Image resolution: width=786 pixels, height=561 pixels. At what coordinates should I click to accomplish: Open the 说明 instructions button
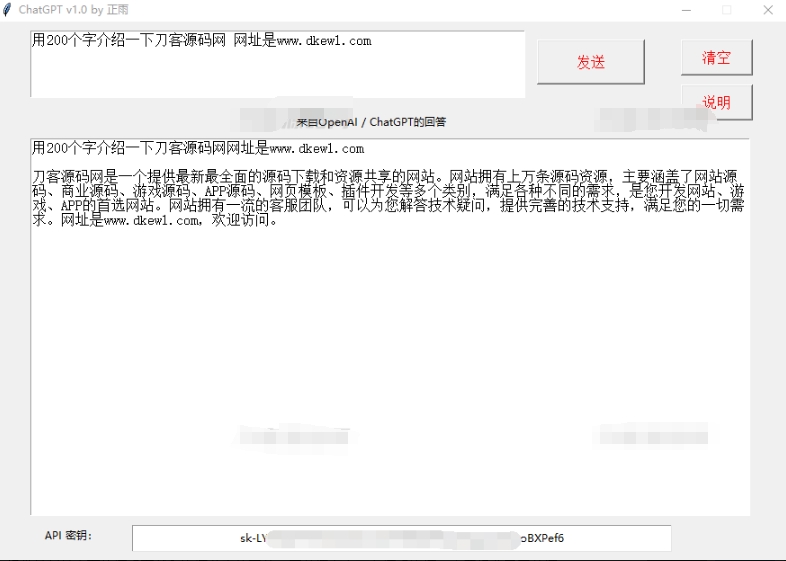716,102
